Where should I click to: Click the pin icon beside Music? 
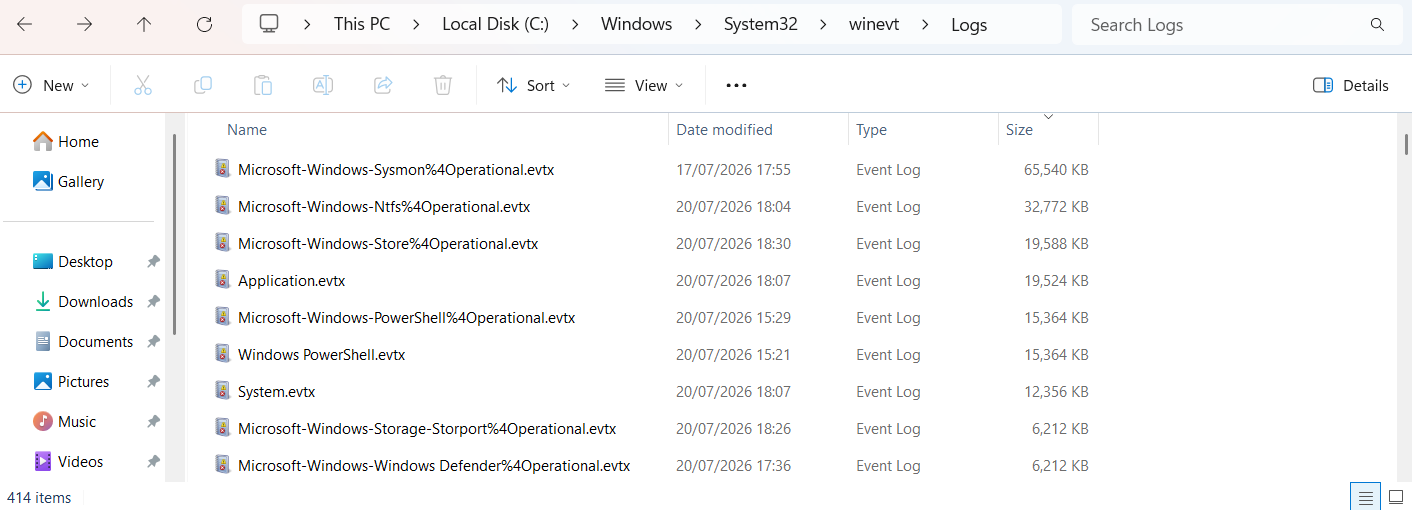tap(153, 422)
